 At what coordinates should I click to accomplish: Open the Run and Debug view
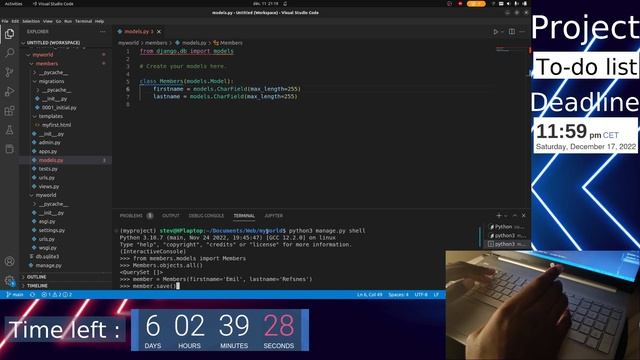pyautogui.click(x=9, y=91)
